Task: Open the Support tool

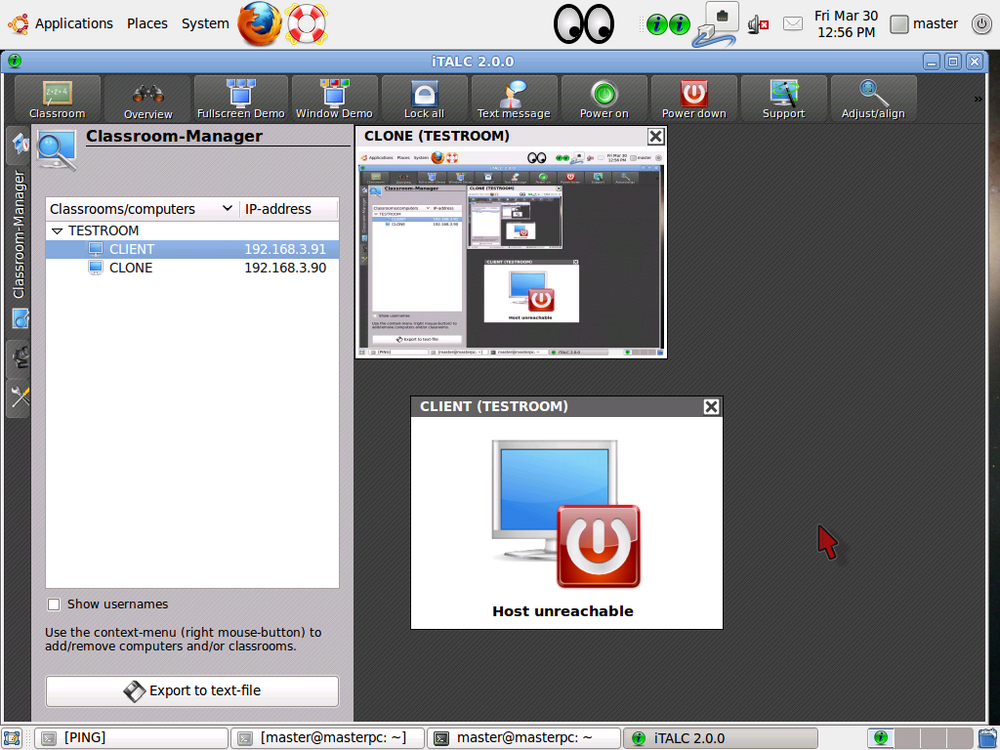Action: (x=784, y=99)
